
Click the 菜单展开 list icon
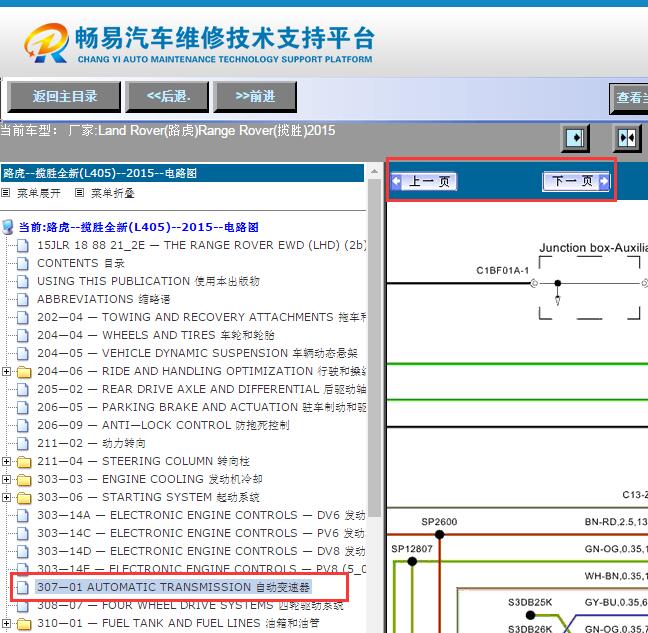pos(5,193)
